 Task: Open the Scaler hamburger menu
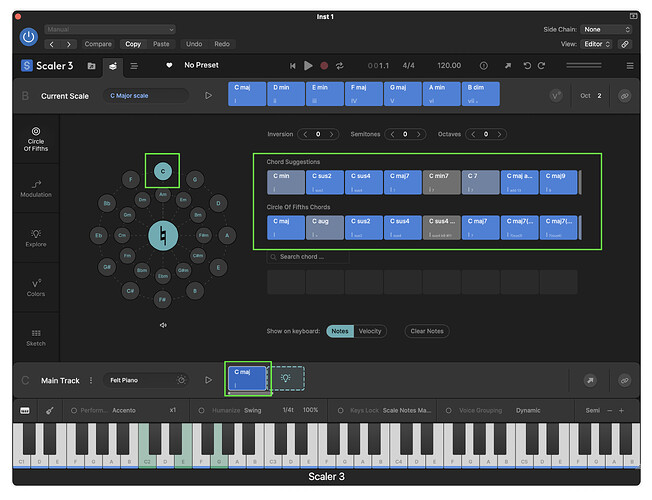(630, 66)
